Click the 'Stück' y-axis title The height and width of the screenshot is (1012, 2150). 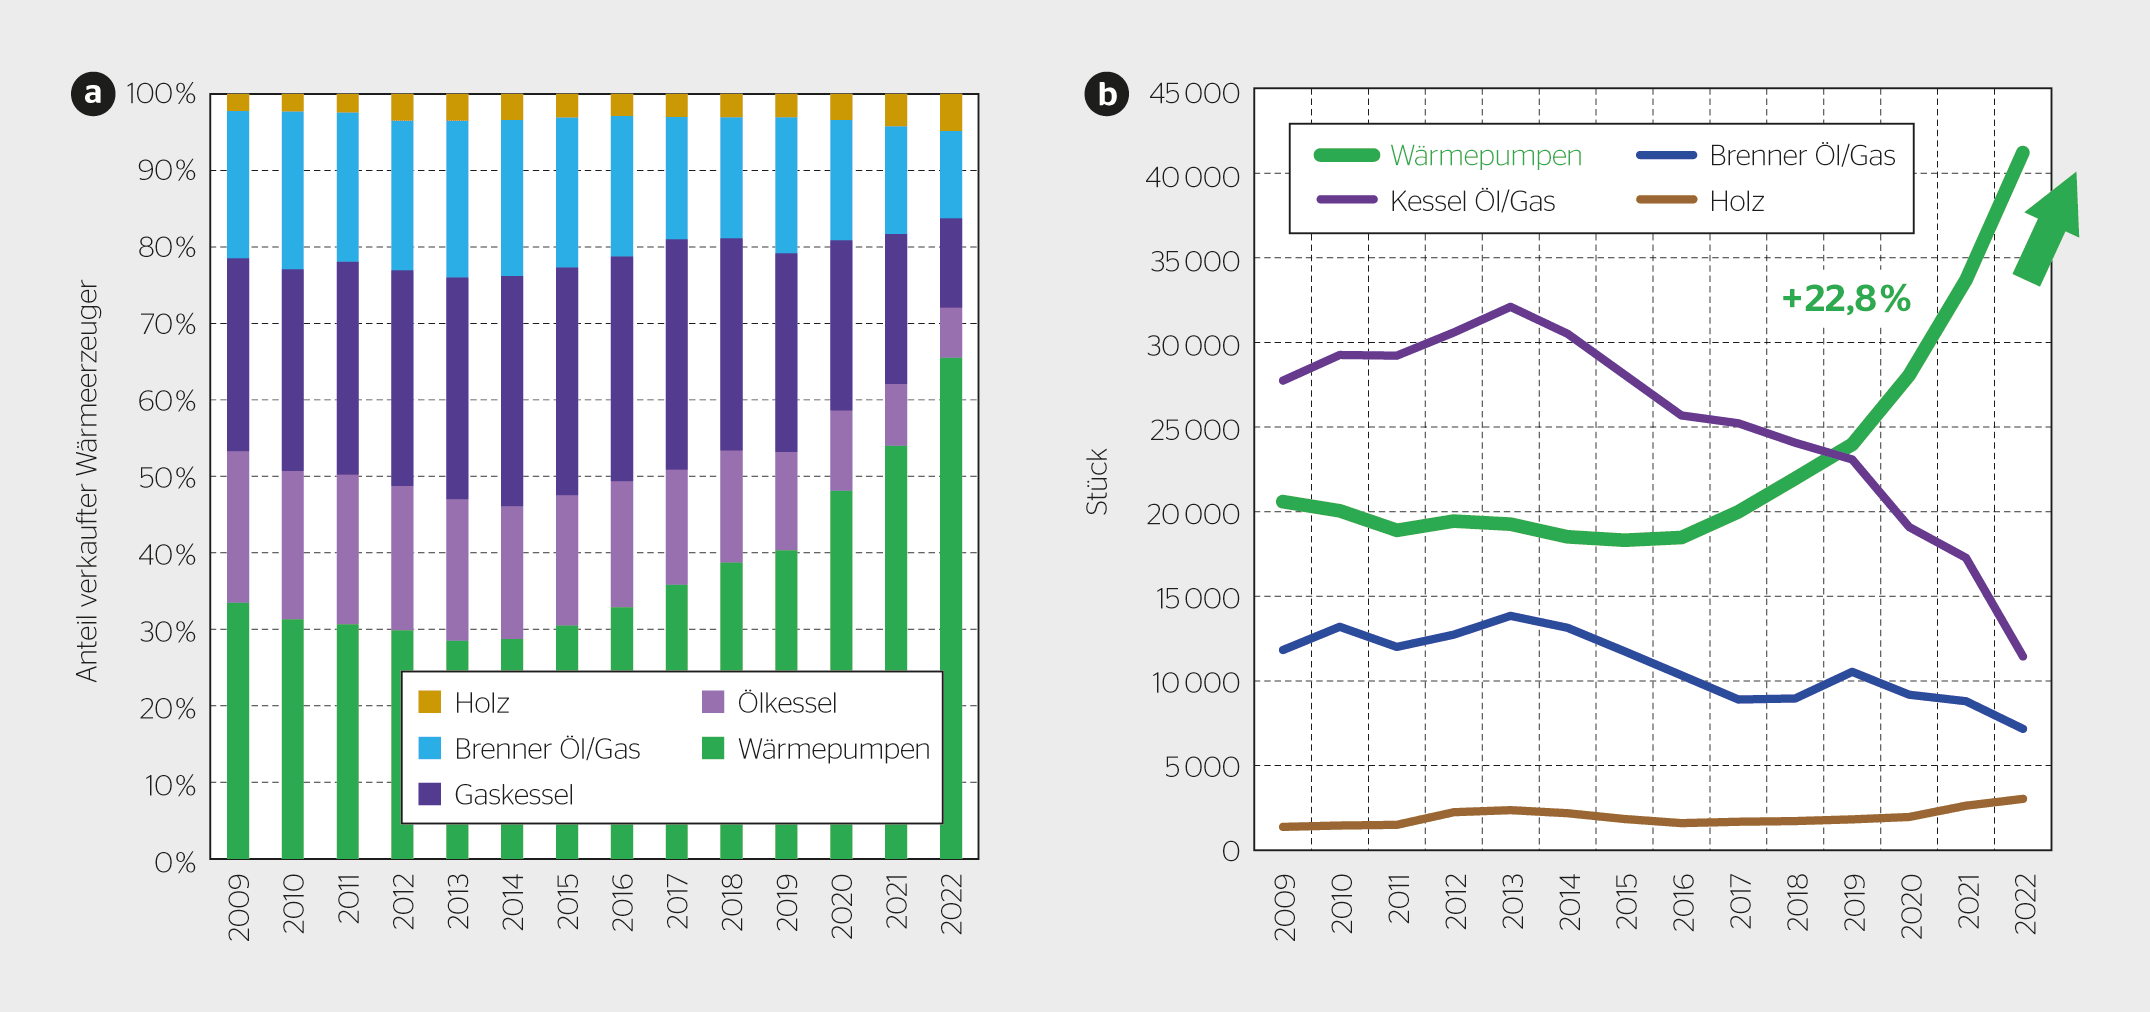coord(1097,481)
